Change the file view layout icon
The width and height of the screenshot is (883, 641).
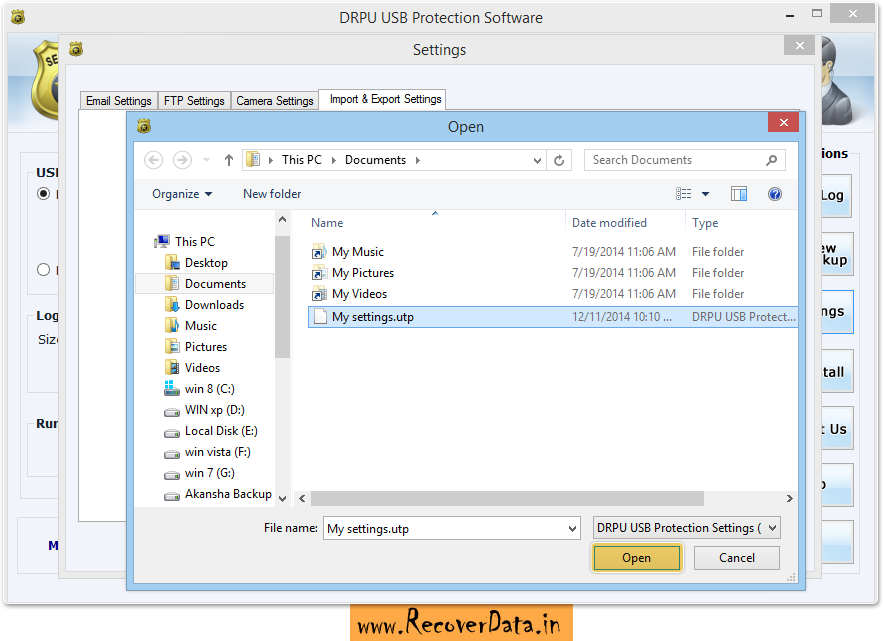coord(683,194)
